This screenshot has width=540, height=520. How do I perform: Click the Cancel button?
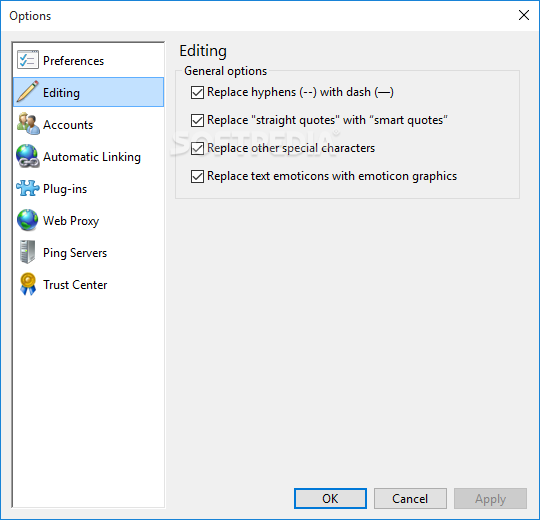(x=410, y=498)
